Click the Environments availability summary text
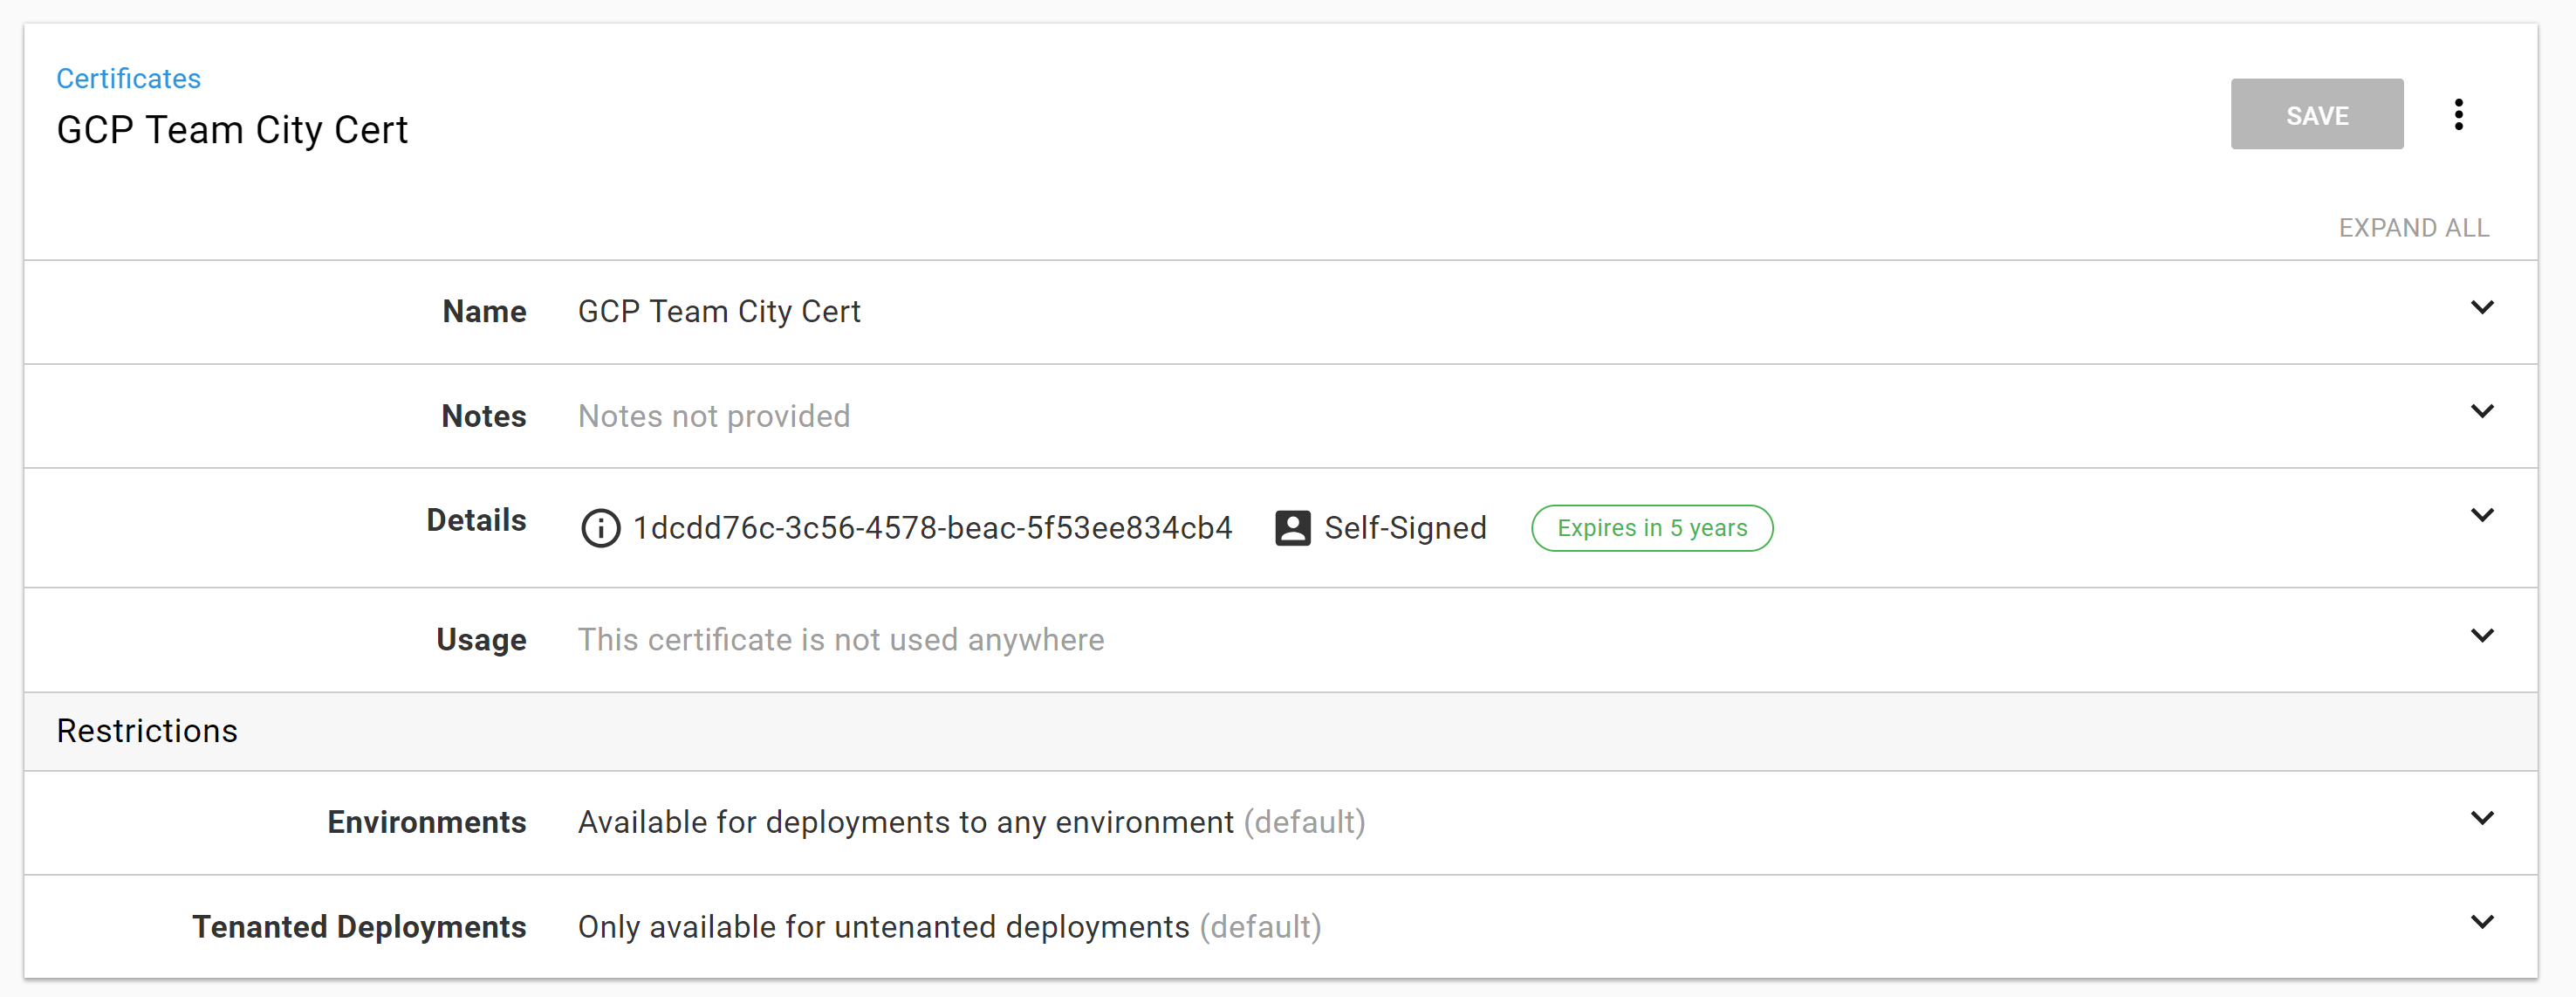The width and height of the screenshot is (2576, 997). click(x=905, y=822)
